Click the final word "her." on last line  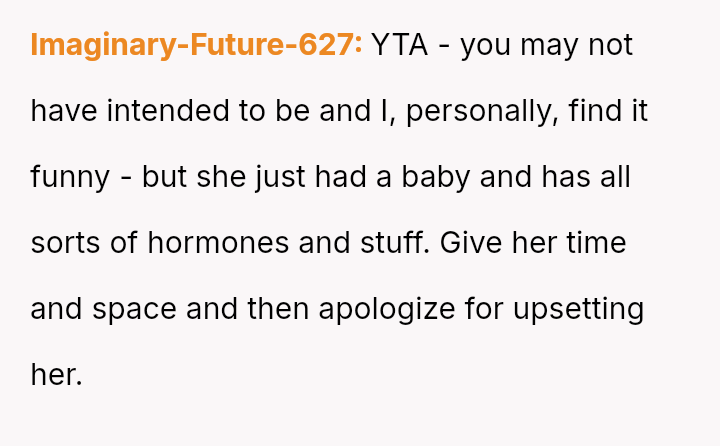point(55,375)
